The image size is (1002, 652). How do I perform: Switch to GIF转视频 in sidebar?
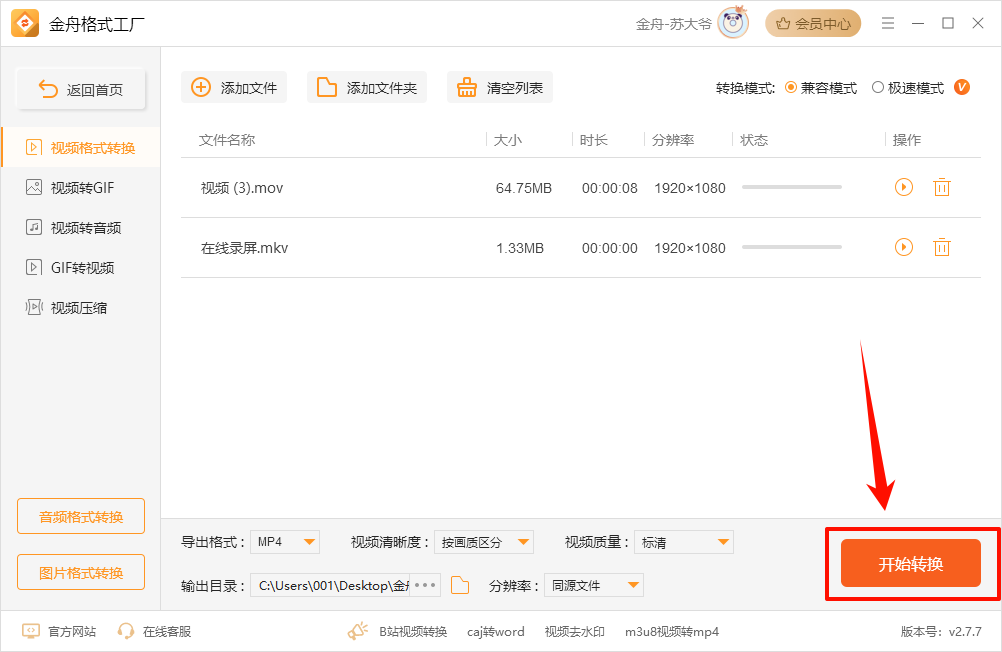81,267
